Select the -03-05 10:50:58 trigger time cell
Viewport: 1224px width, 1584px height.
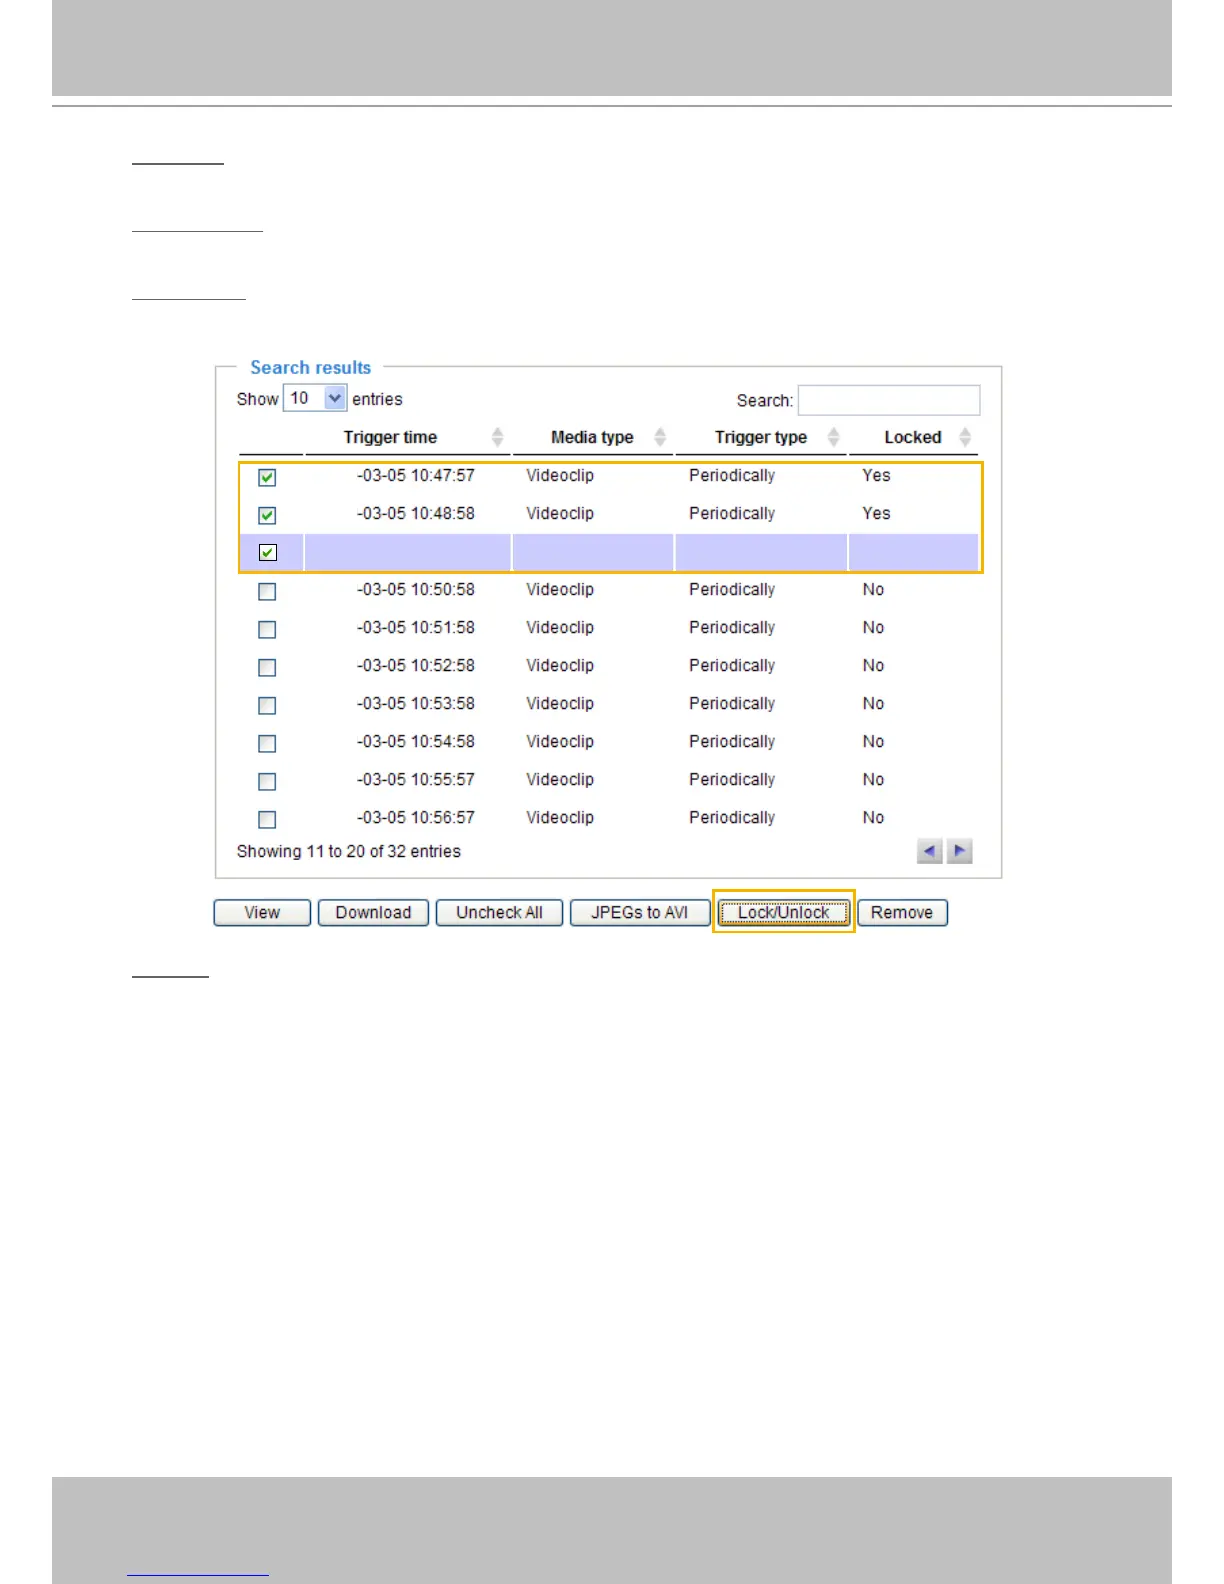[x=416, y=589]
